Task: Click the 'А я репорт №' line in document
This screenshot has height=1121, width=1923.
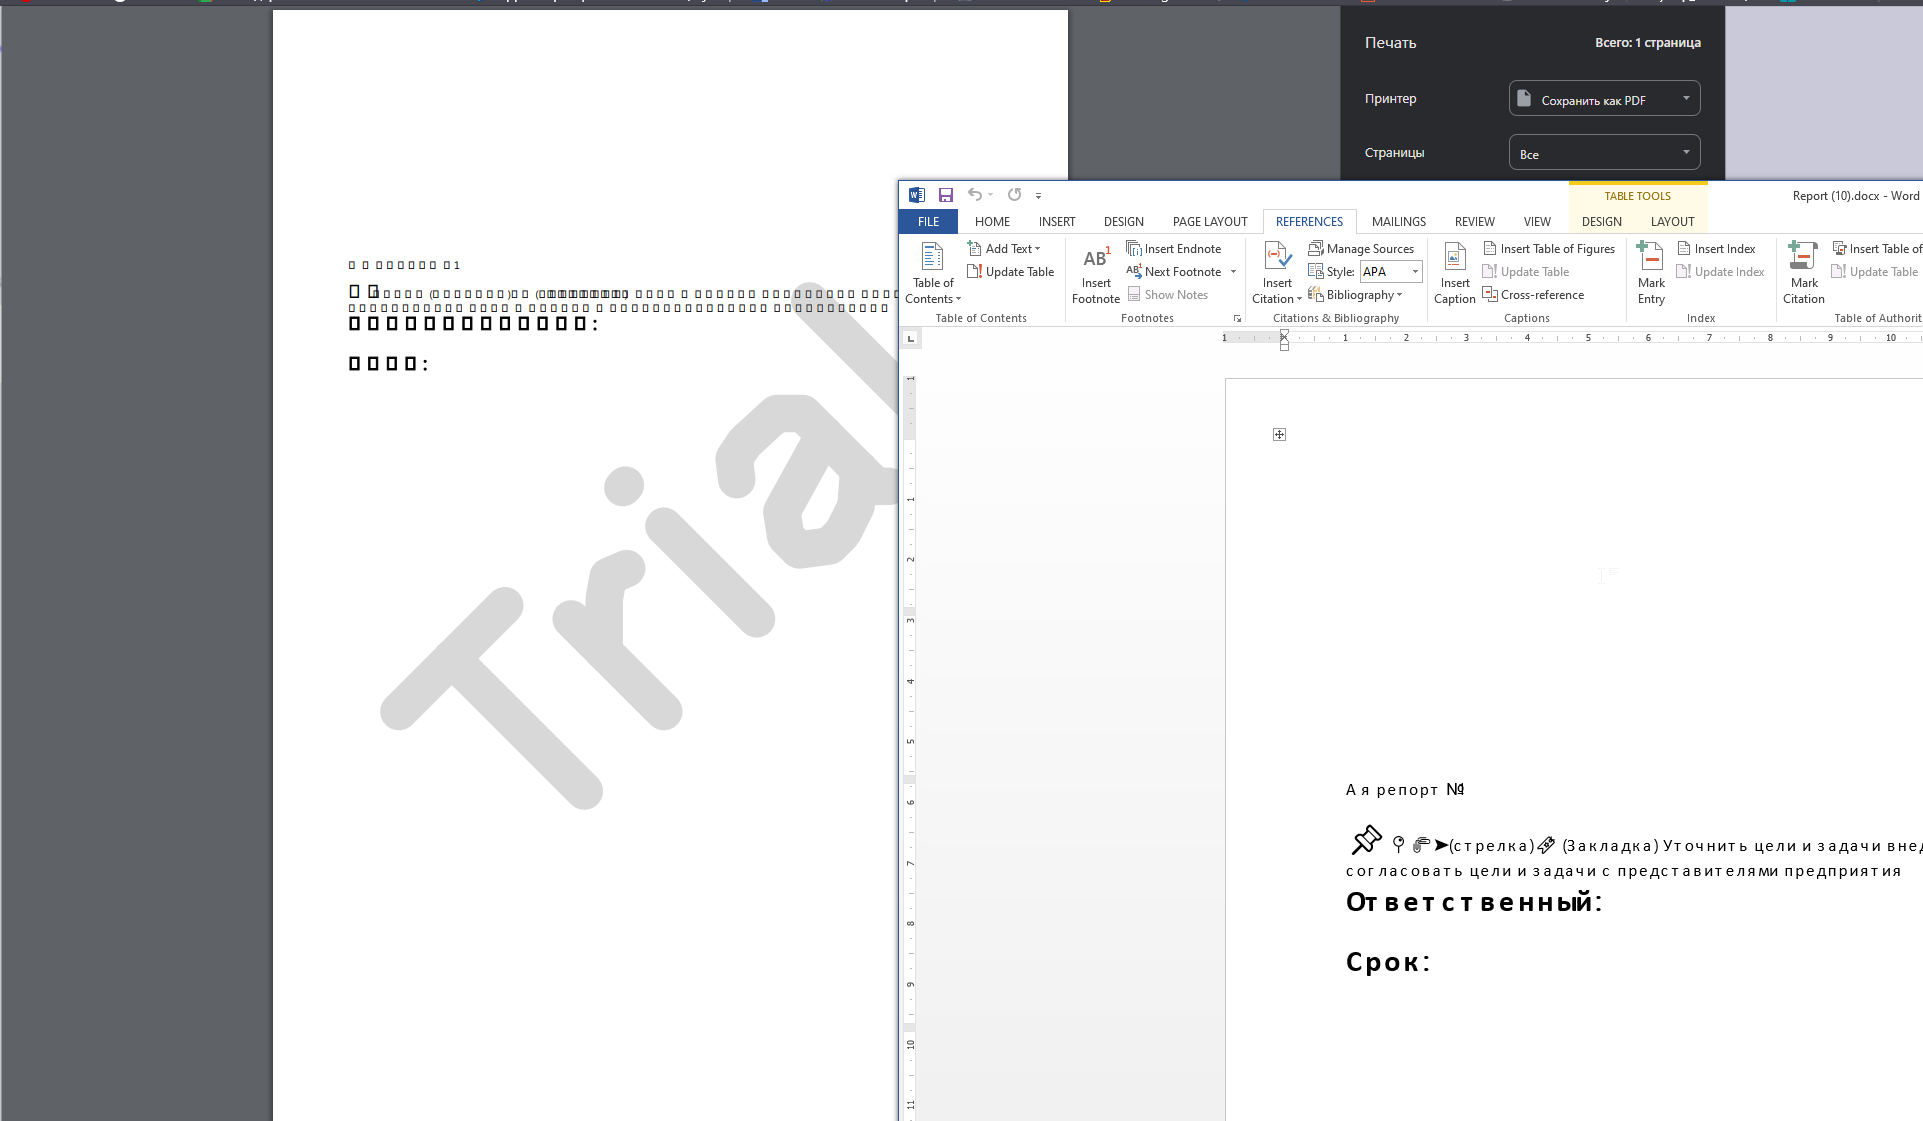Action: [x=1405, y=790]
